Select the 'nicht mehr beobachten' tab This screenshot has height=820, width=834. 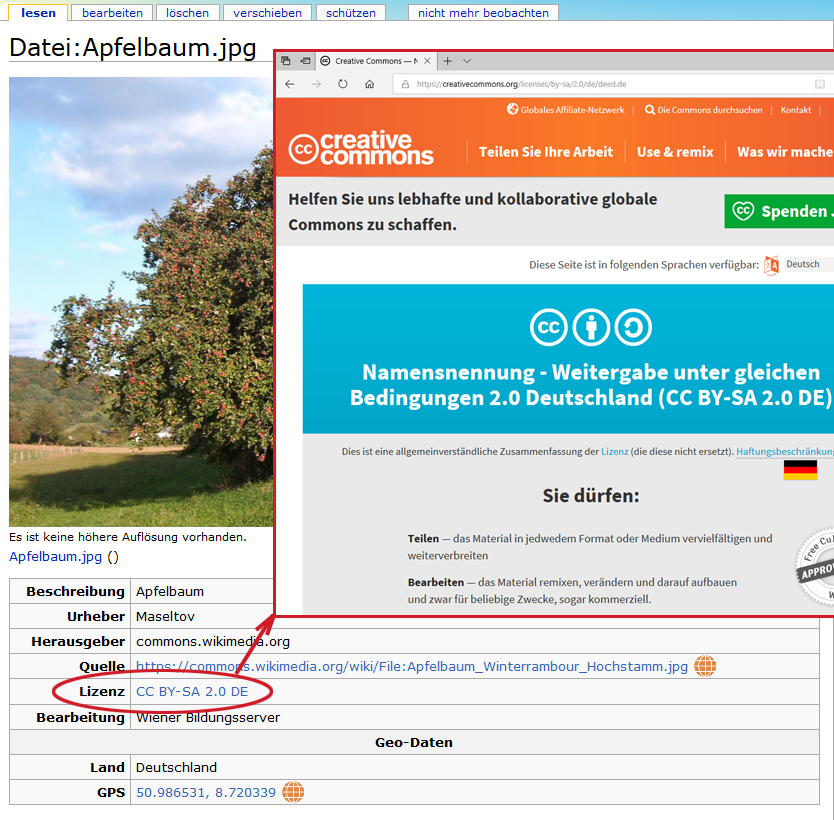(x=483, y=13)
